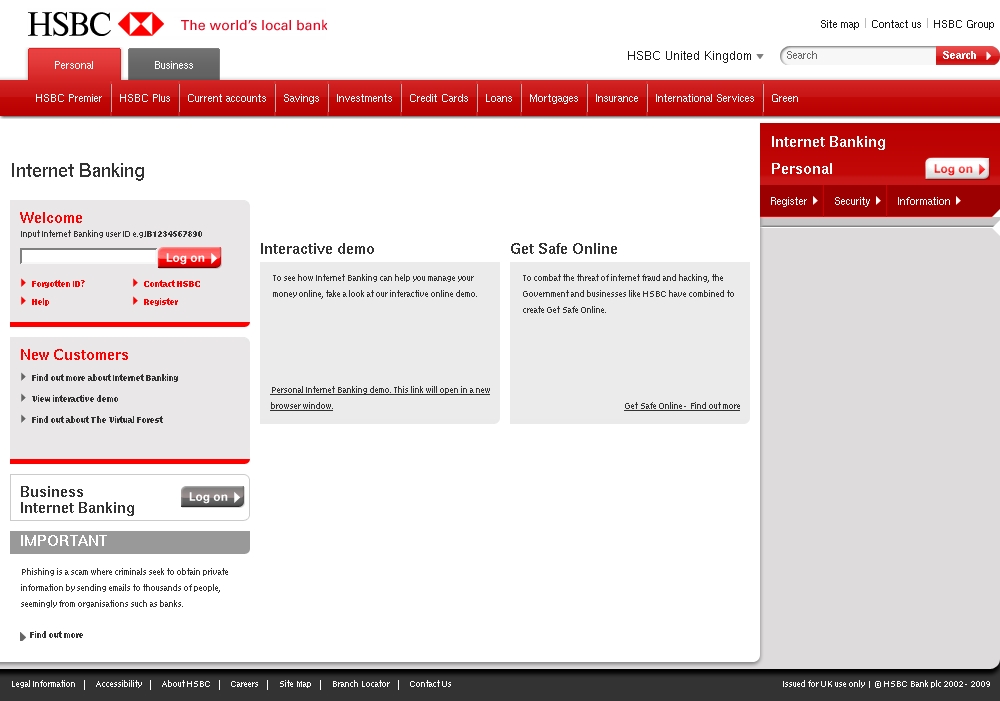This screenshot has width=1000, height=701.
Task: Select Savings in the navigation bar
Action: (x=301, y=98)
